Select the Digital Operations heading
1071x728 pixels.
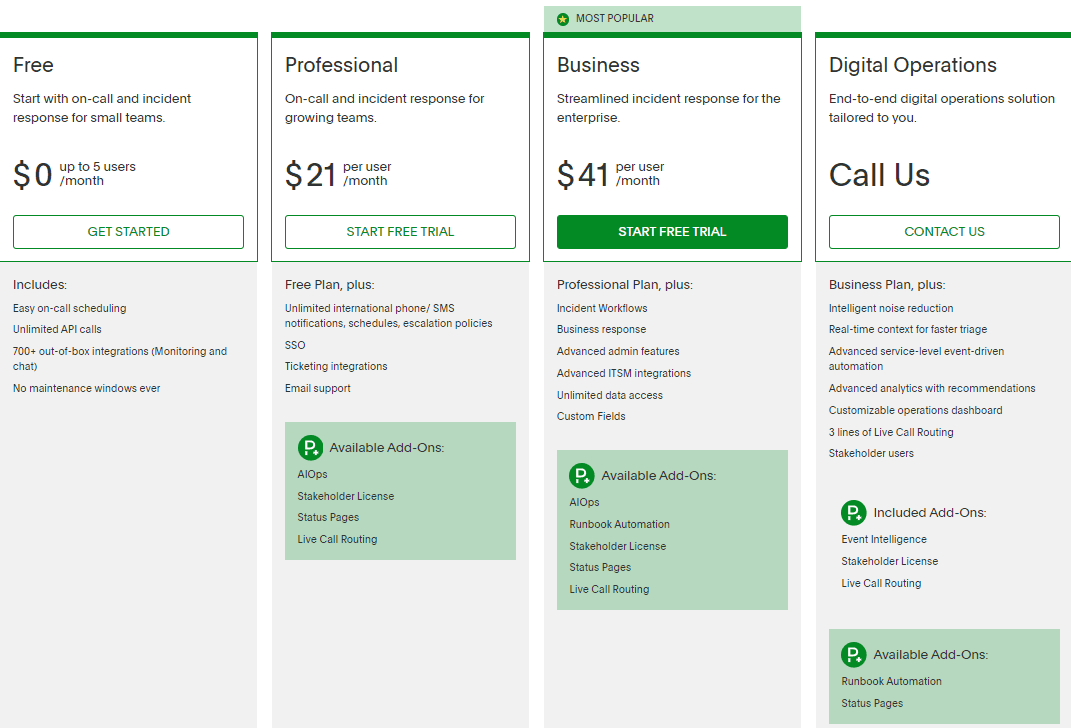tap(913, 65)
